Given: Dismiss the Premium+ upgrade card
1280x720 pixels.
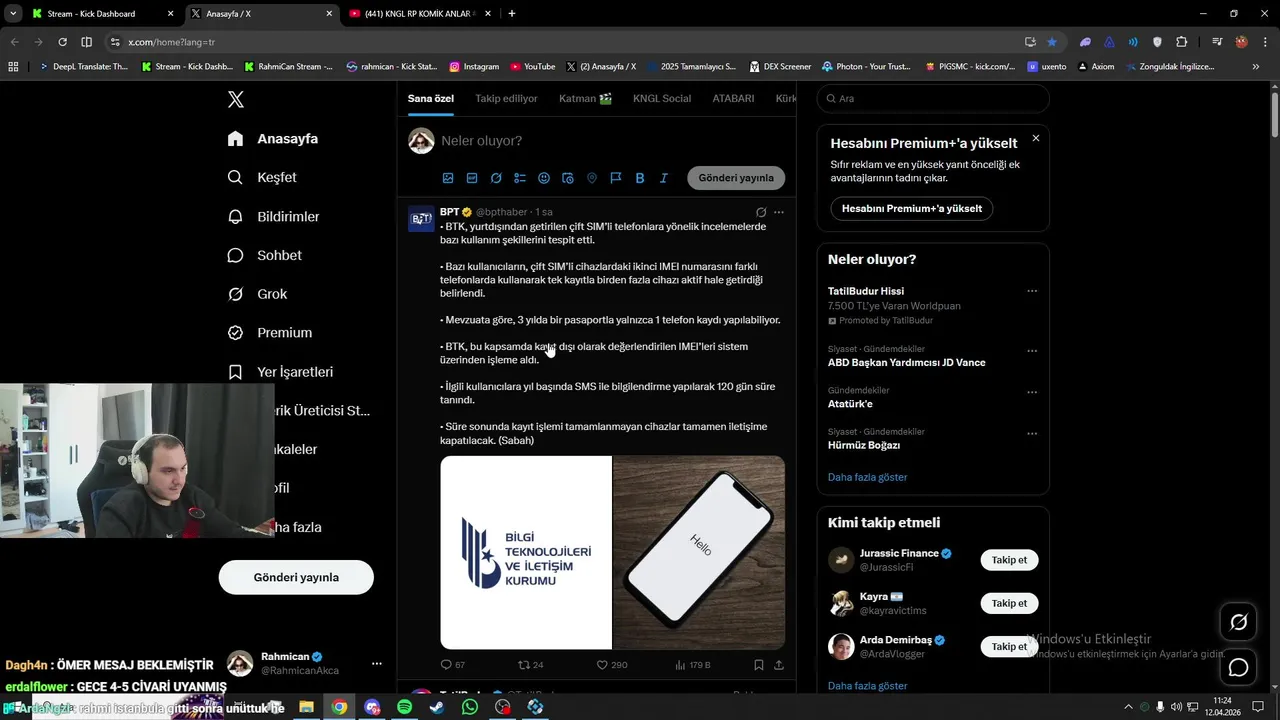Looking at the screenshot, I should pyautogui.click(x=1036, y=138).
